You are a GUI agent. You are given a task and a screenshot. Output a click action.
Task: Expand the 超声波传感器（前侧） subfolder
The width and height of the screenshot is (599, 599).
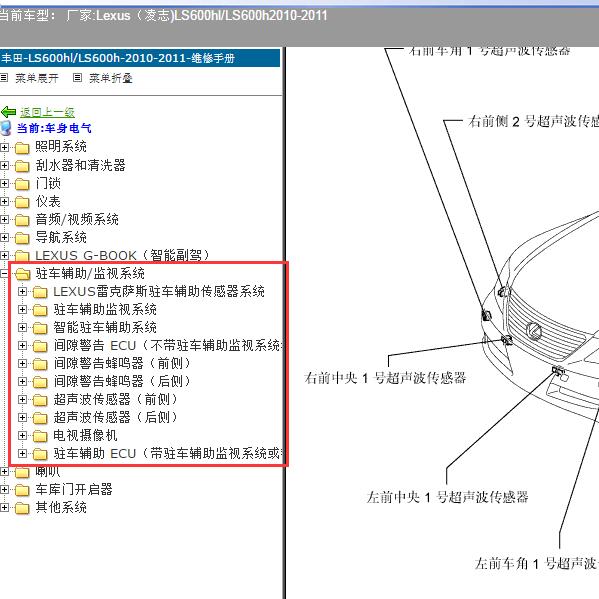click(x=22, y=399)
